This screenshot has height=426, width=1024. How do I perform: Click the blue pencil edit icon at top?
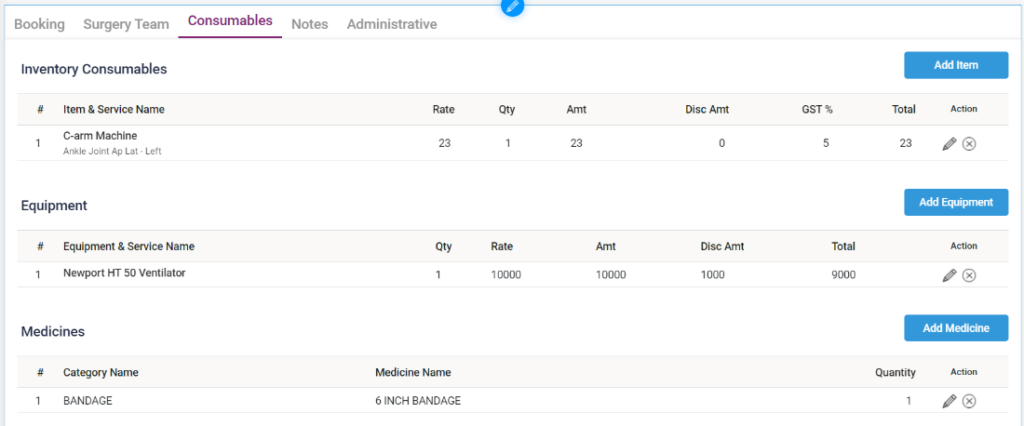(x=512, y=6)
